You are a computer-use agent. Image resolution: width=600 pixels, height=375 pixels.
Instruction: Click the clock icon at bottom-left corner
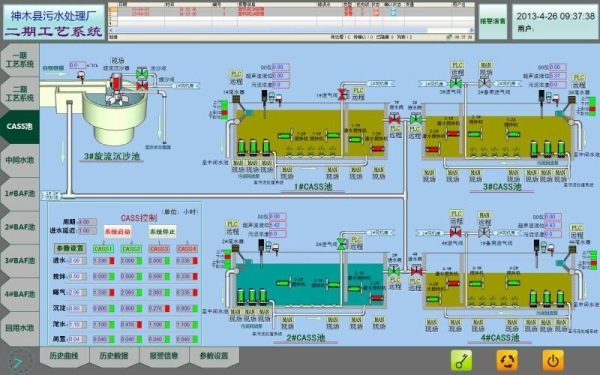pyautogui.click(x=18, y=361)
